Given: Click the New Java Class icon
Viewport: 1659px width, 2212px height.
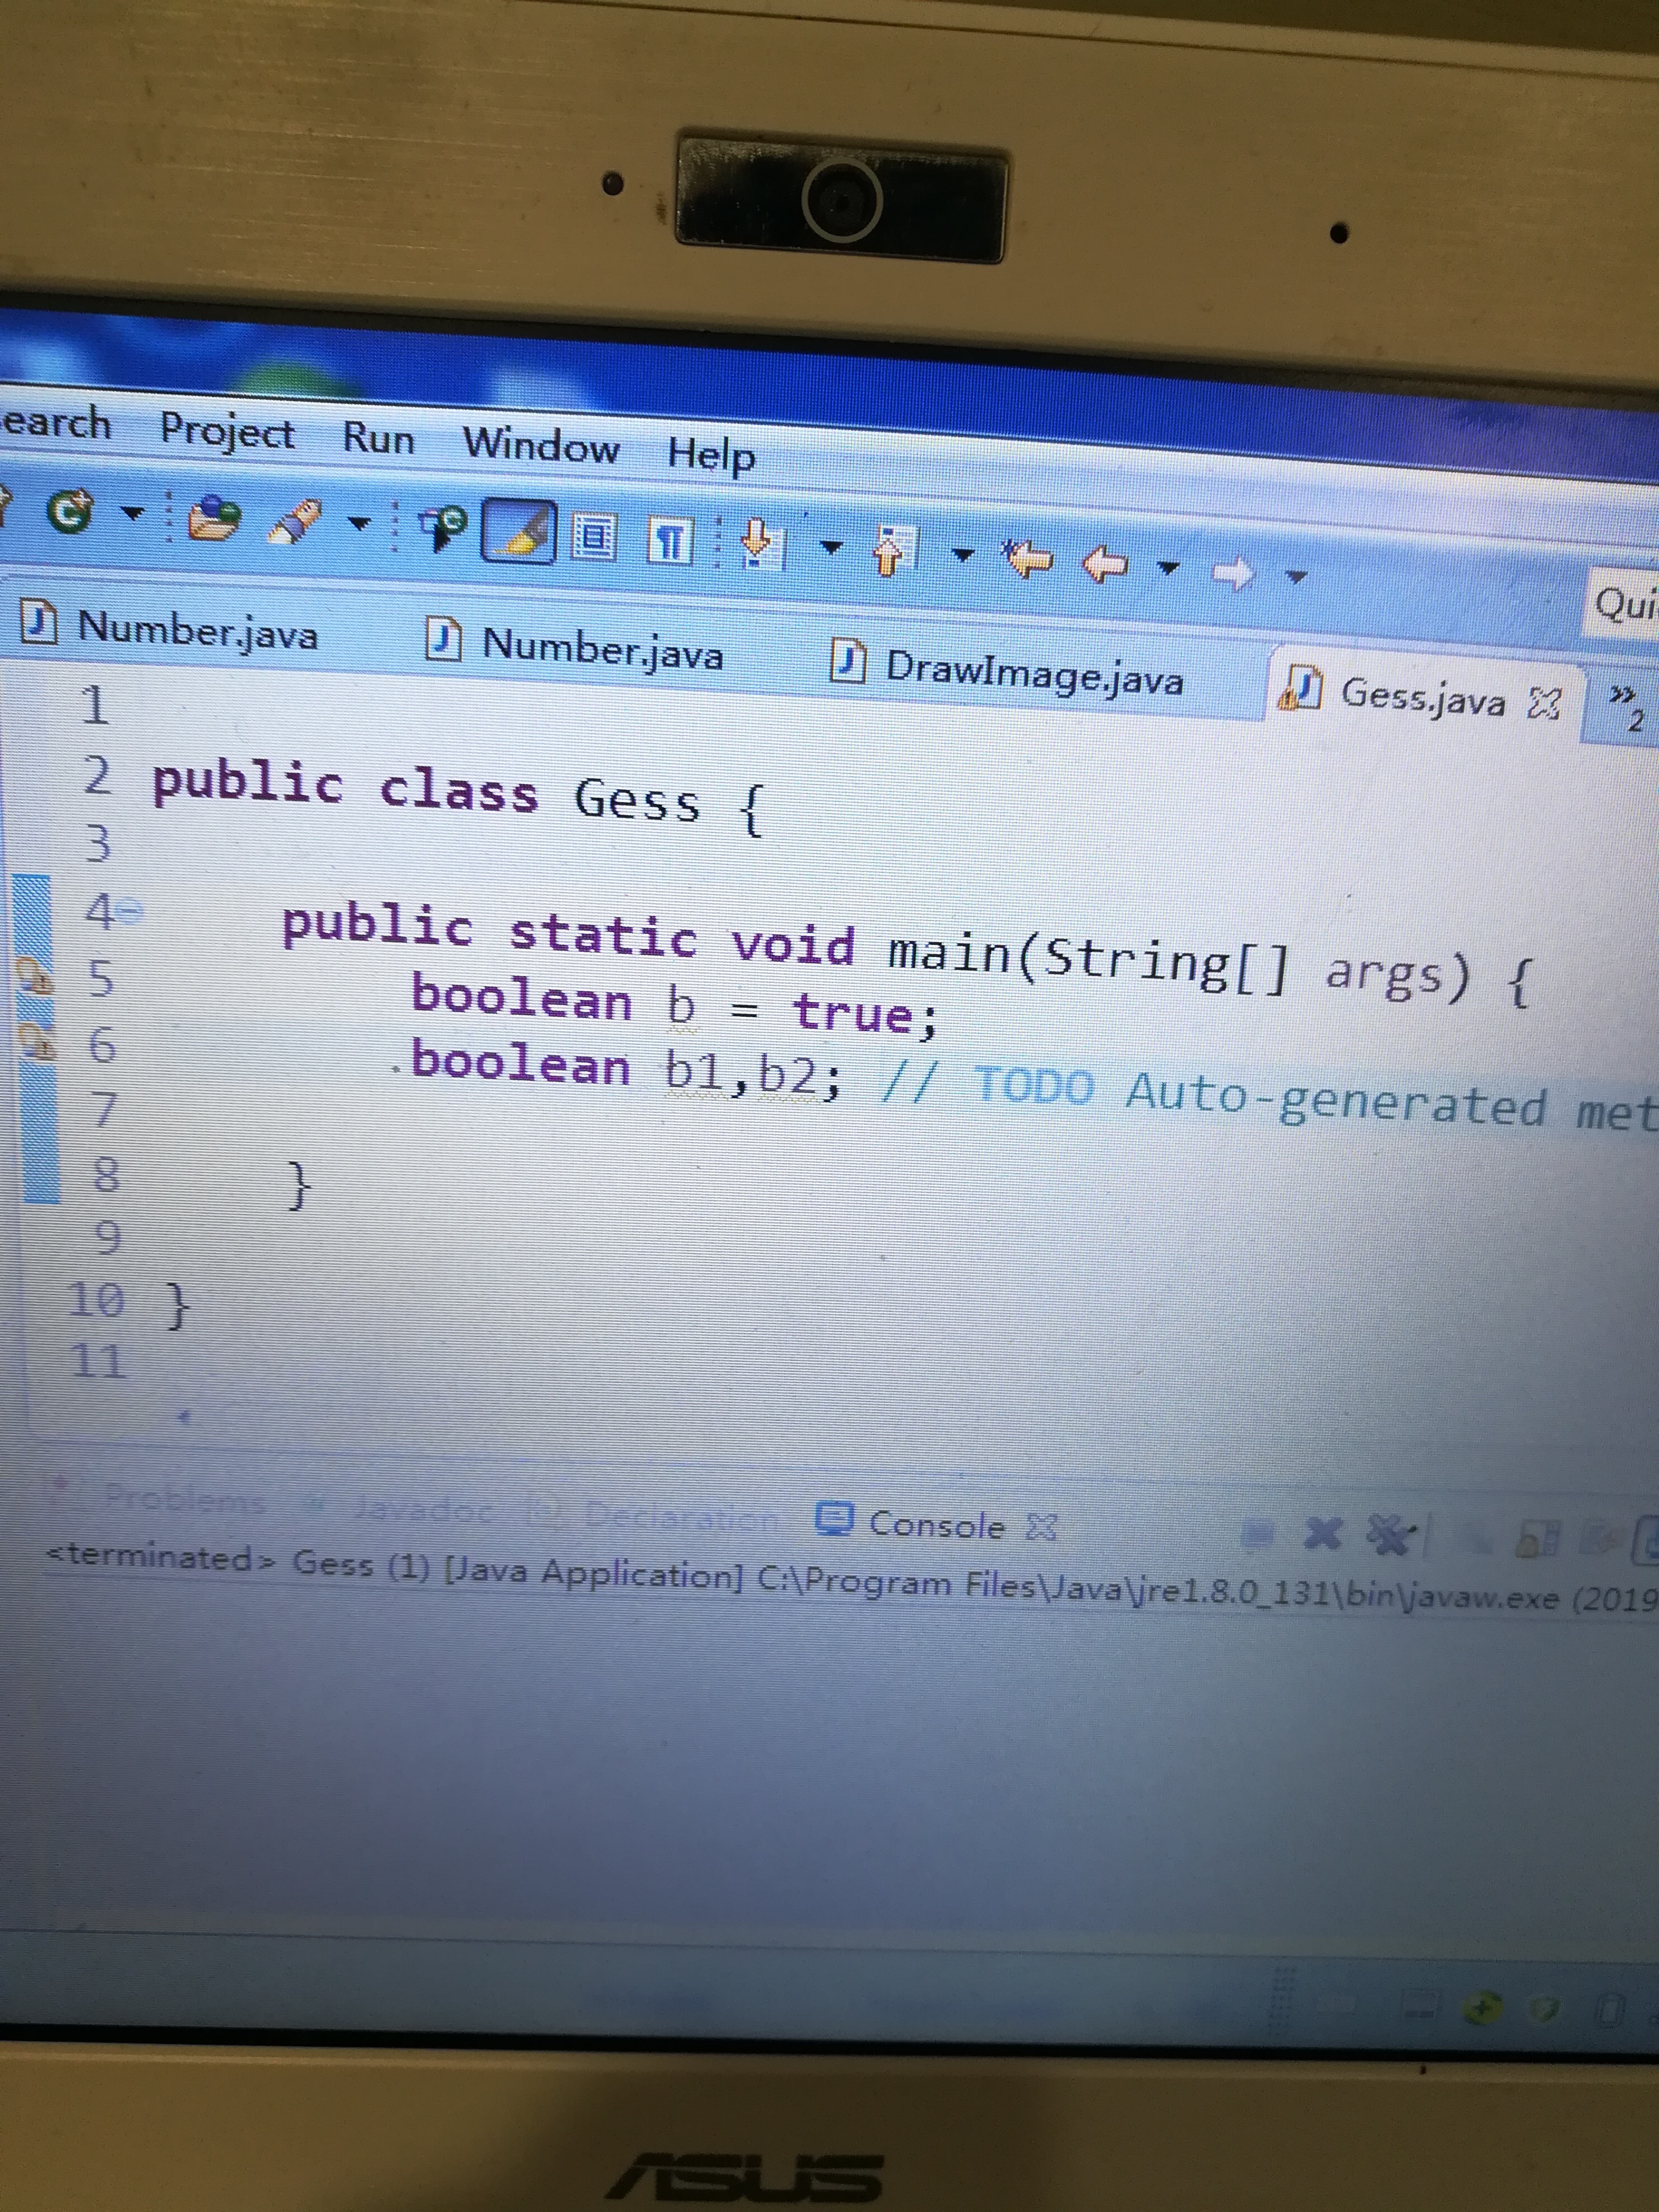Looking at the screenshot, I should point(70,511).
